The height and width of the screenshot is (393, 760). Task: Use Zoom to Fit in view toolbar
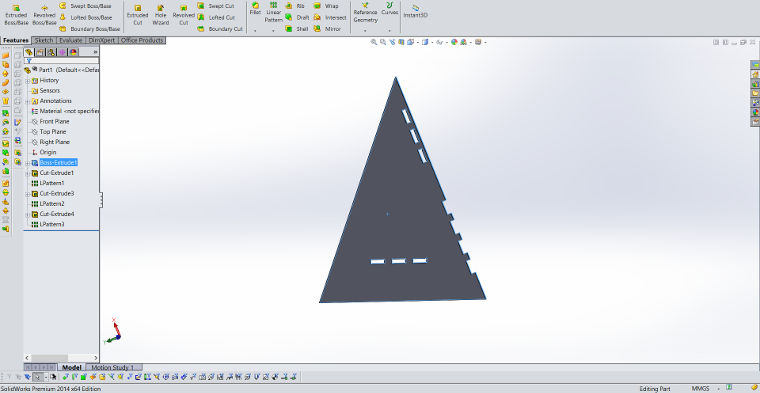tap(374, 42)
